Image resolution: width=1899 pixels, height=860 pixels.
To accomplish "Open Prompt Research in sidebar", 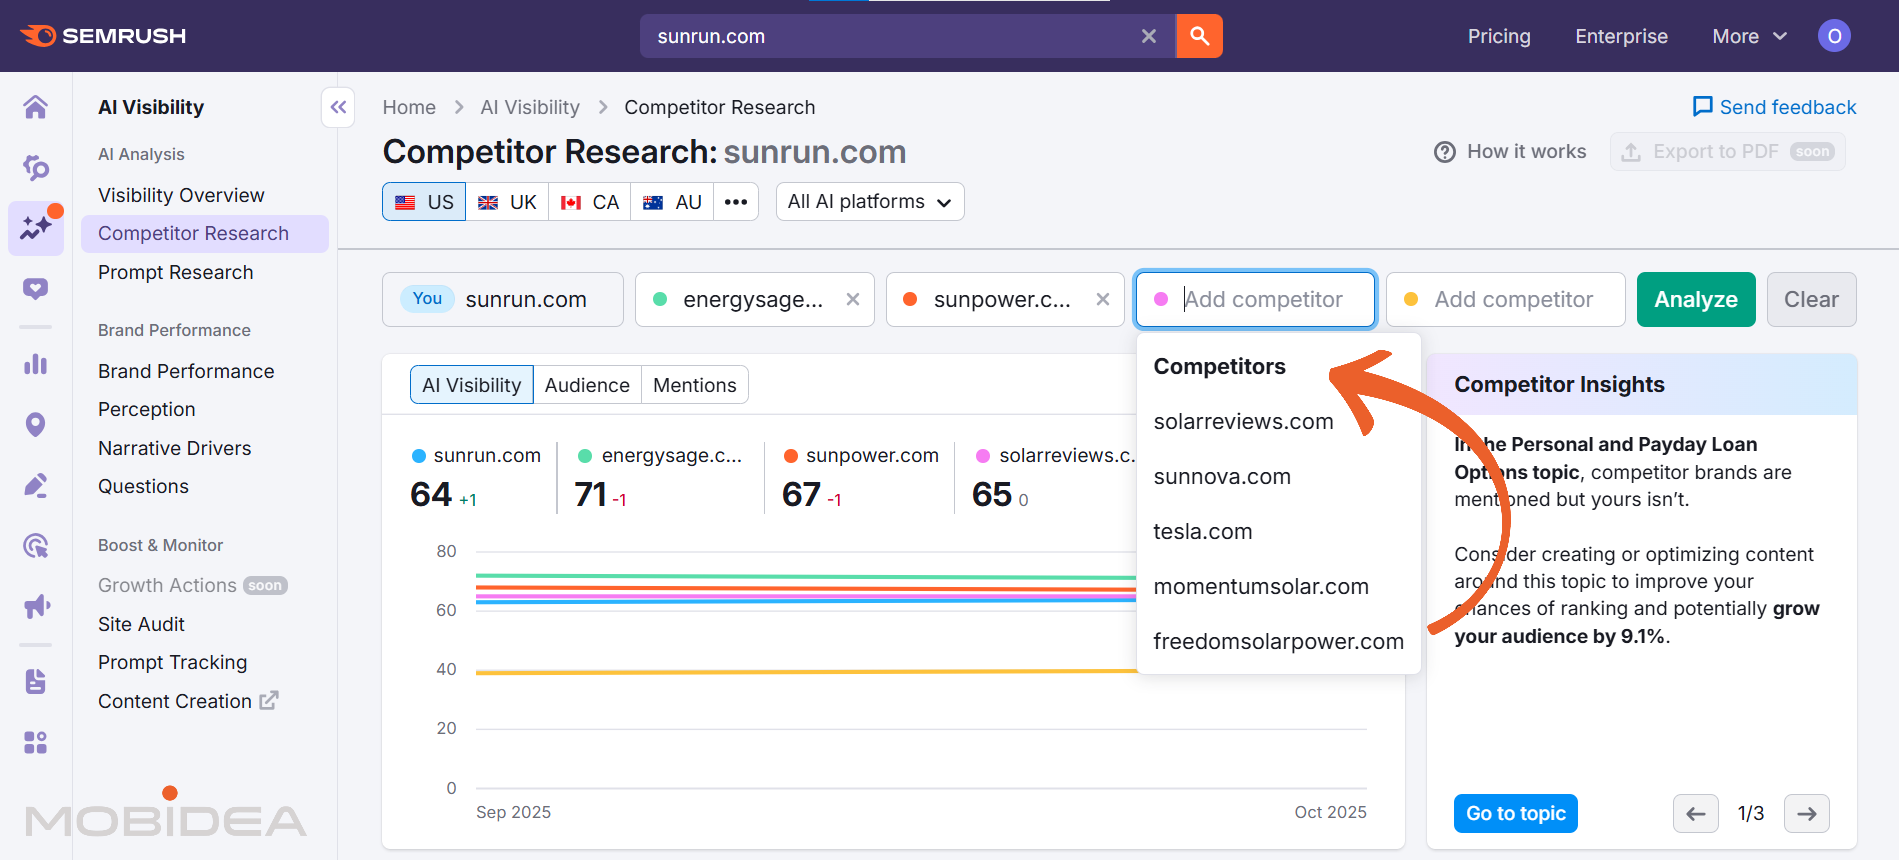I will [x=176, y=272].
